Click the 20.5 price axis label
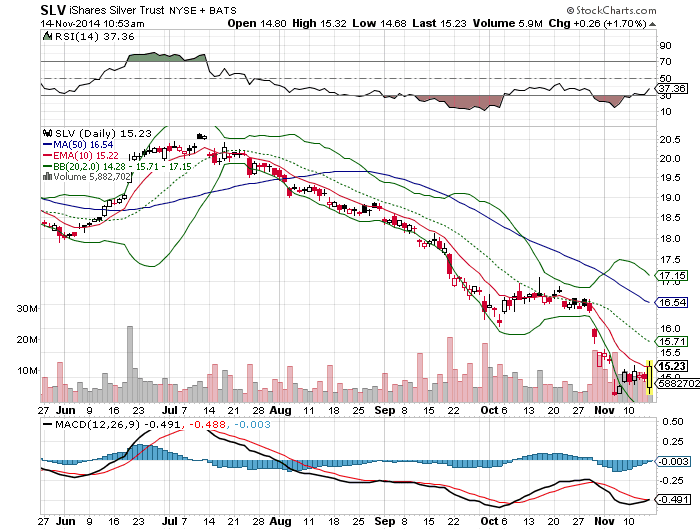This screenshot has width=700, height=530. pos(670,139)
